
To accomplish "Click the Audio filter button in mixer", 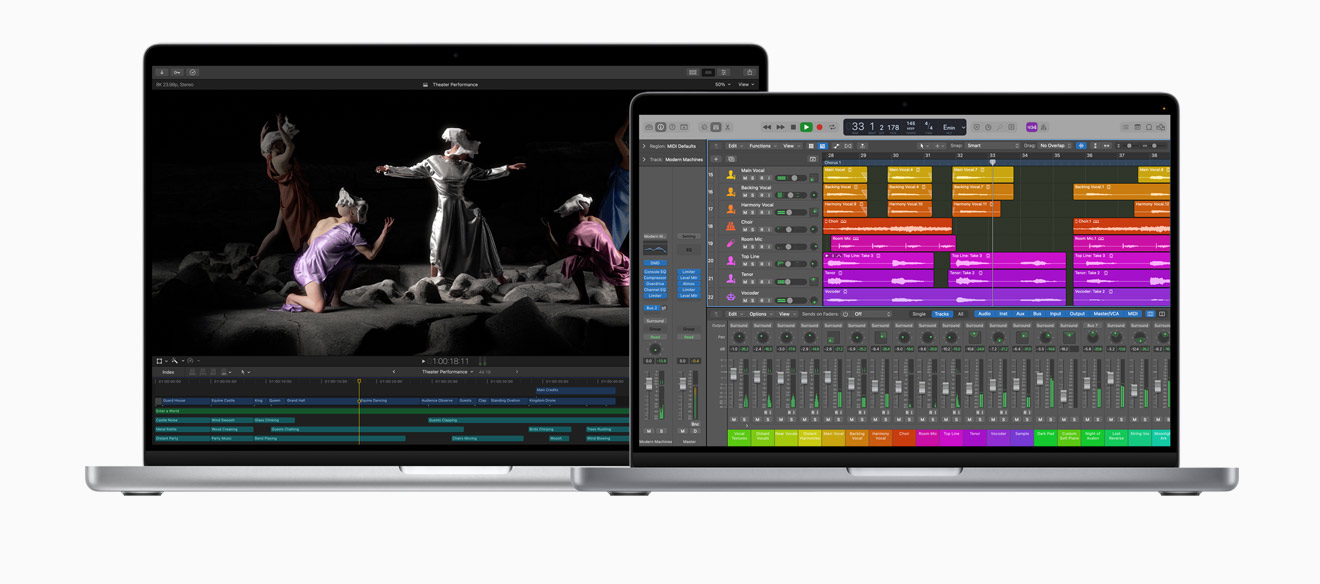I will (x=984, y=314).
